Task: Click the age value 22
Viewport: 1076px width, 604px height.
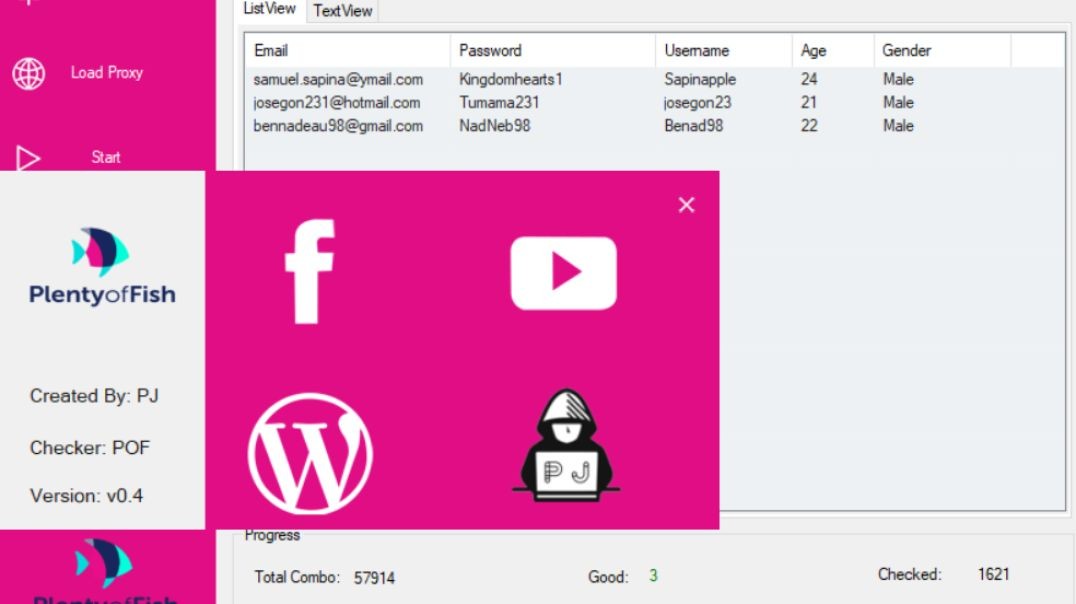Action: [x=809, y=126]
